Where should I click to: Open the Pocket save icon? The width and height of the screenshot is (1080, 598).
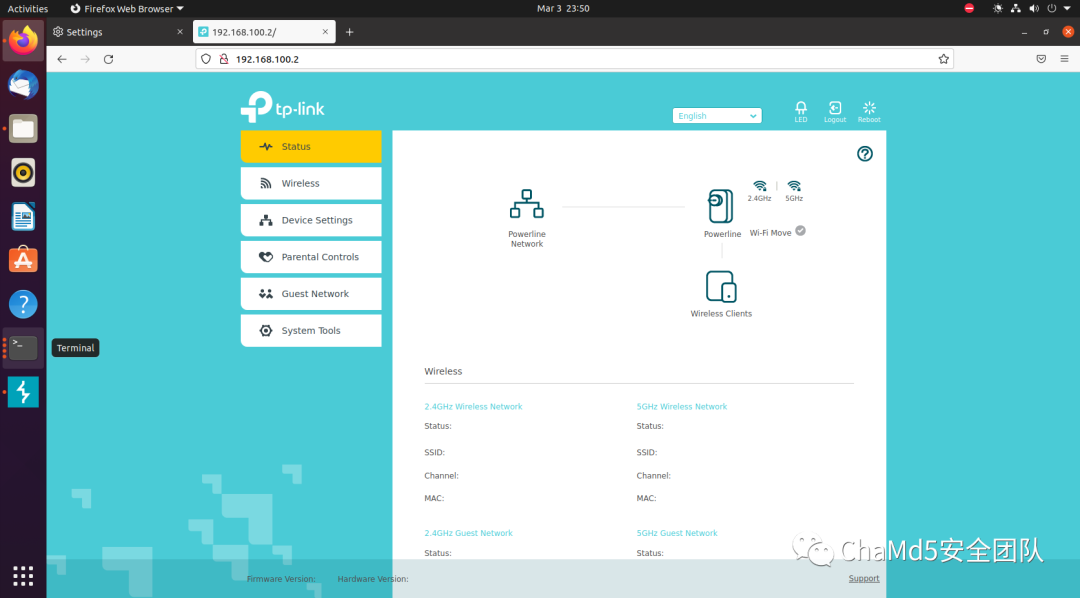pos(1041,59)
